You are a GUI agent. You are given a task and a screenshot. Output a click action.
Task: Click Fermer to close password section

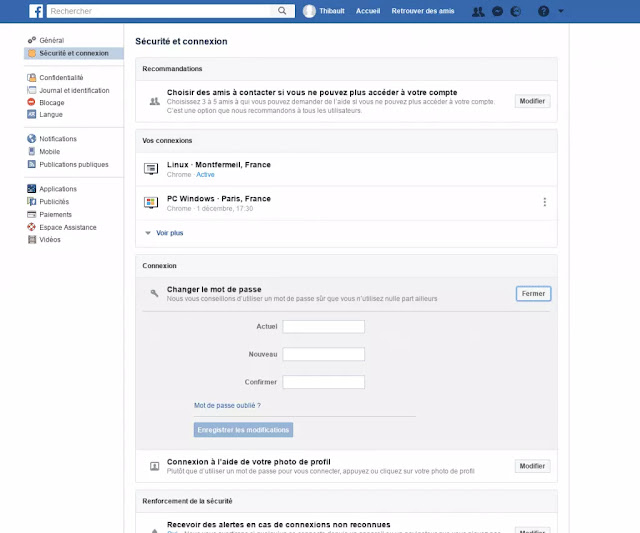pos(533,294)
